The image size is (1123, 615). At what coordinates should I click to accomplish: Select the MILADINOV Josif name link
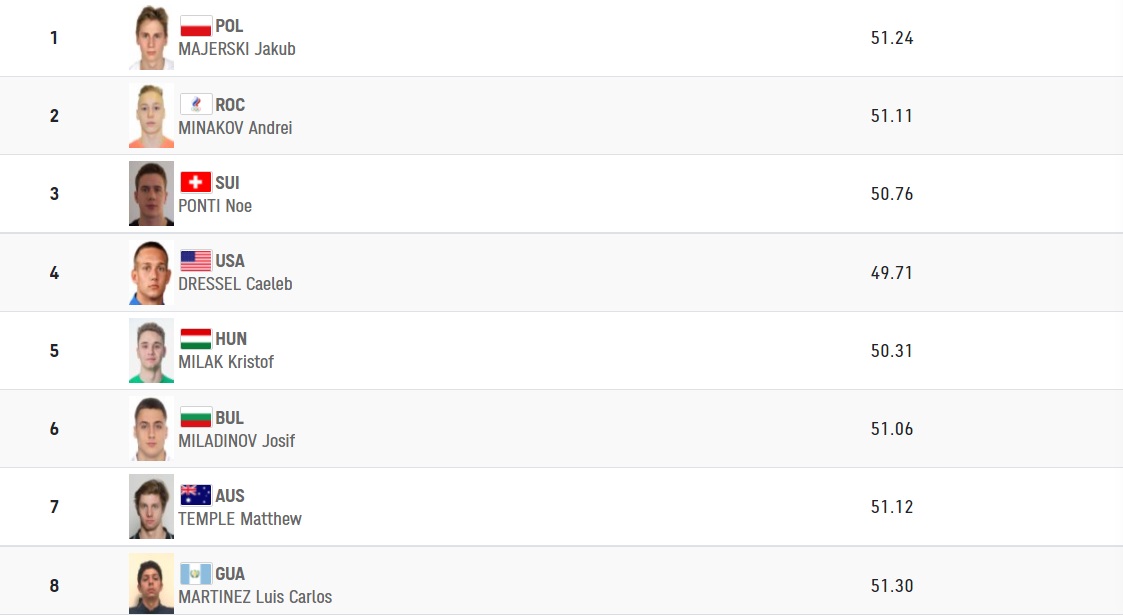tap(236, 441)
